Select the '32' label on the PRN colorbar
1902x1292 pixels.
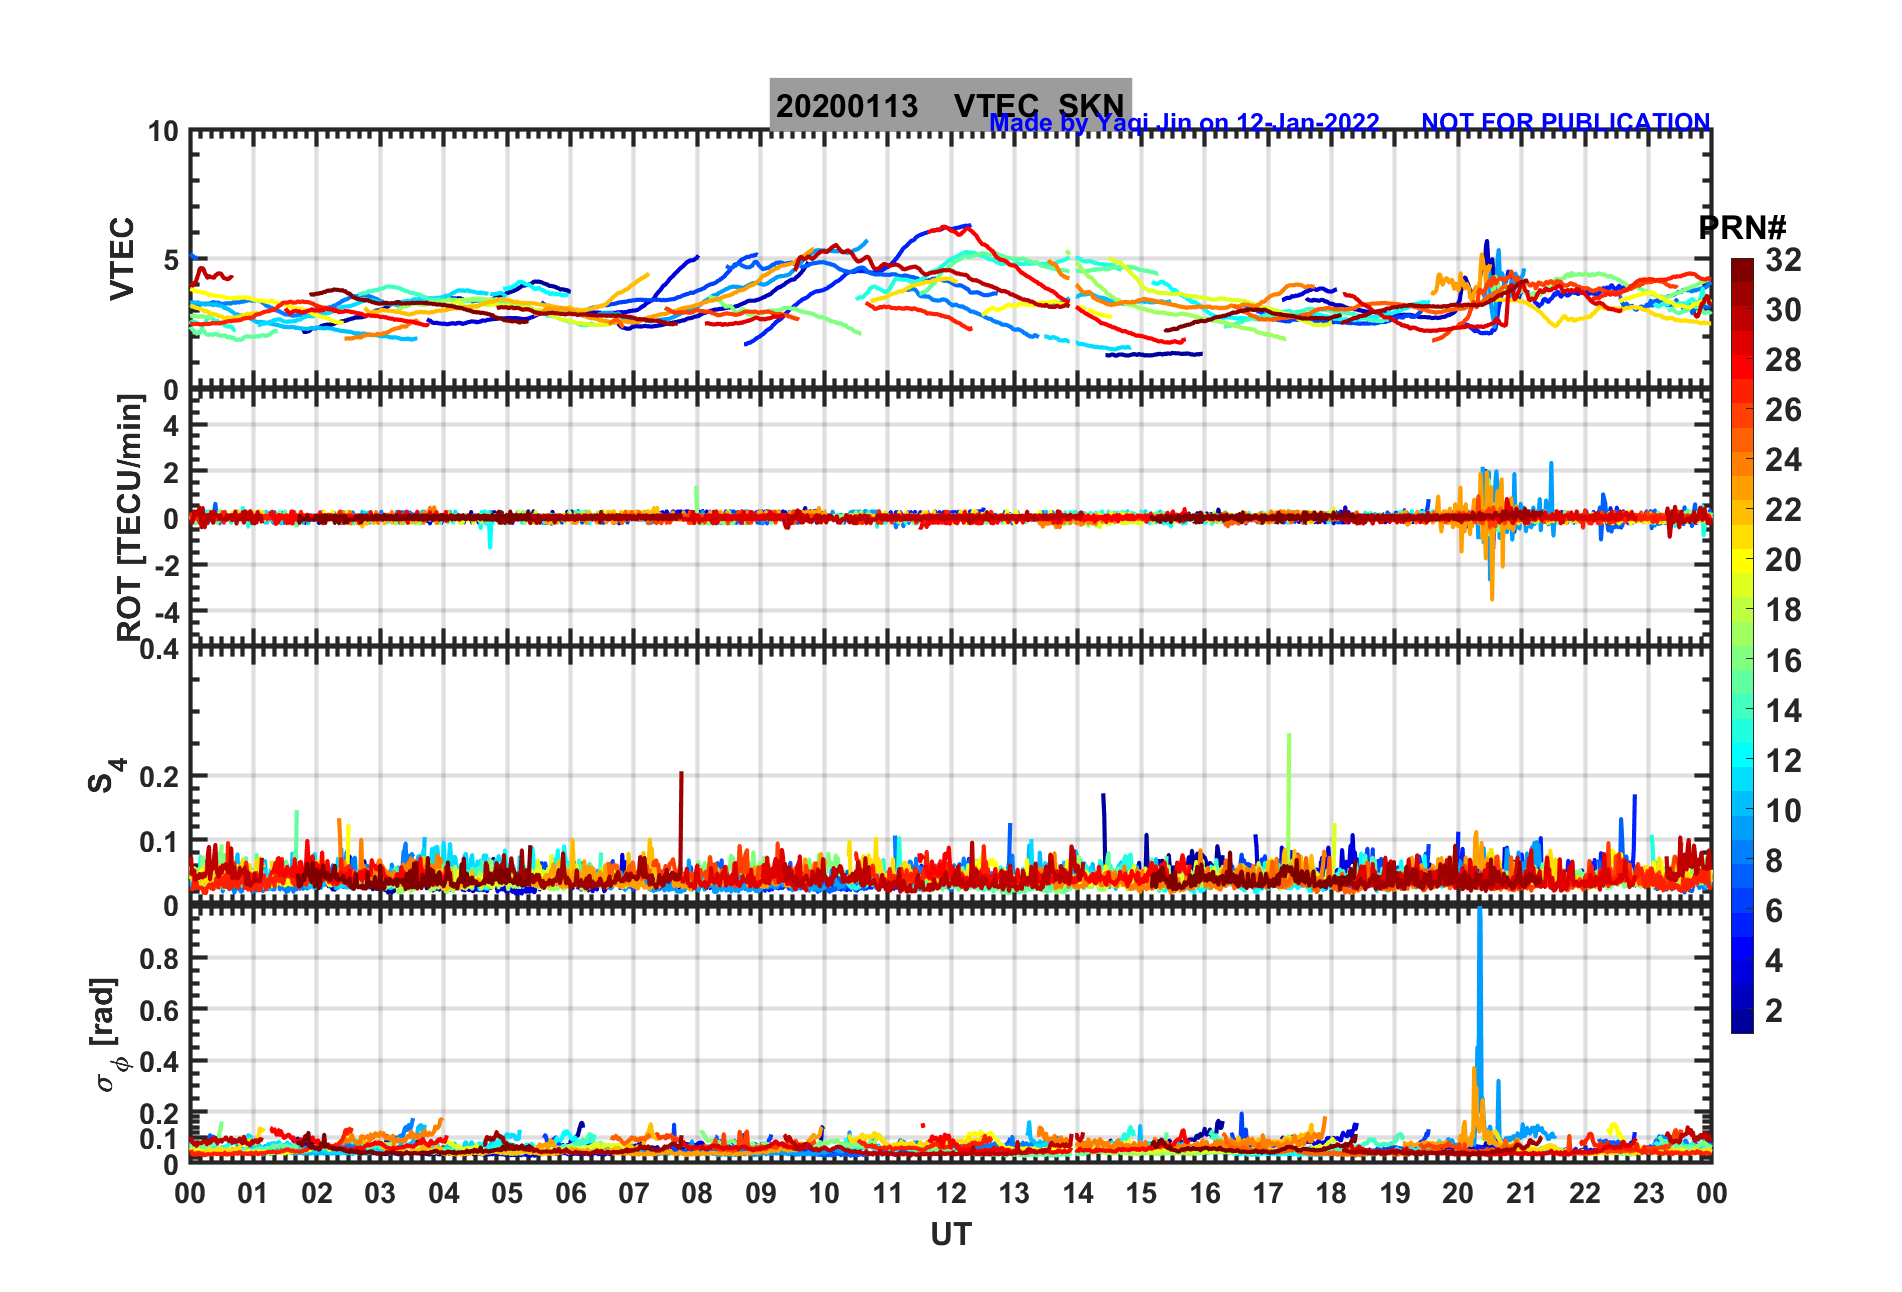[x=1783, y=260]
